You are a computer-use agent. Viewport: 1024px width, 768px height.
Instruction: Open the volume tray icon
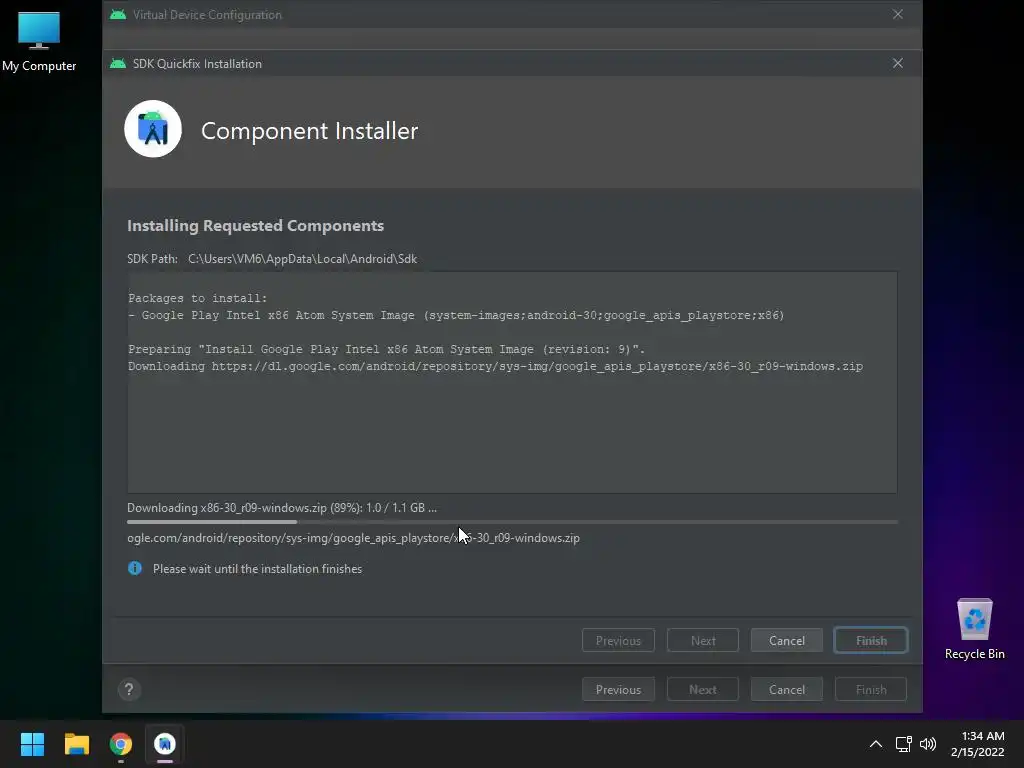coord(927,744)
